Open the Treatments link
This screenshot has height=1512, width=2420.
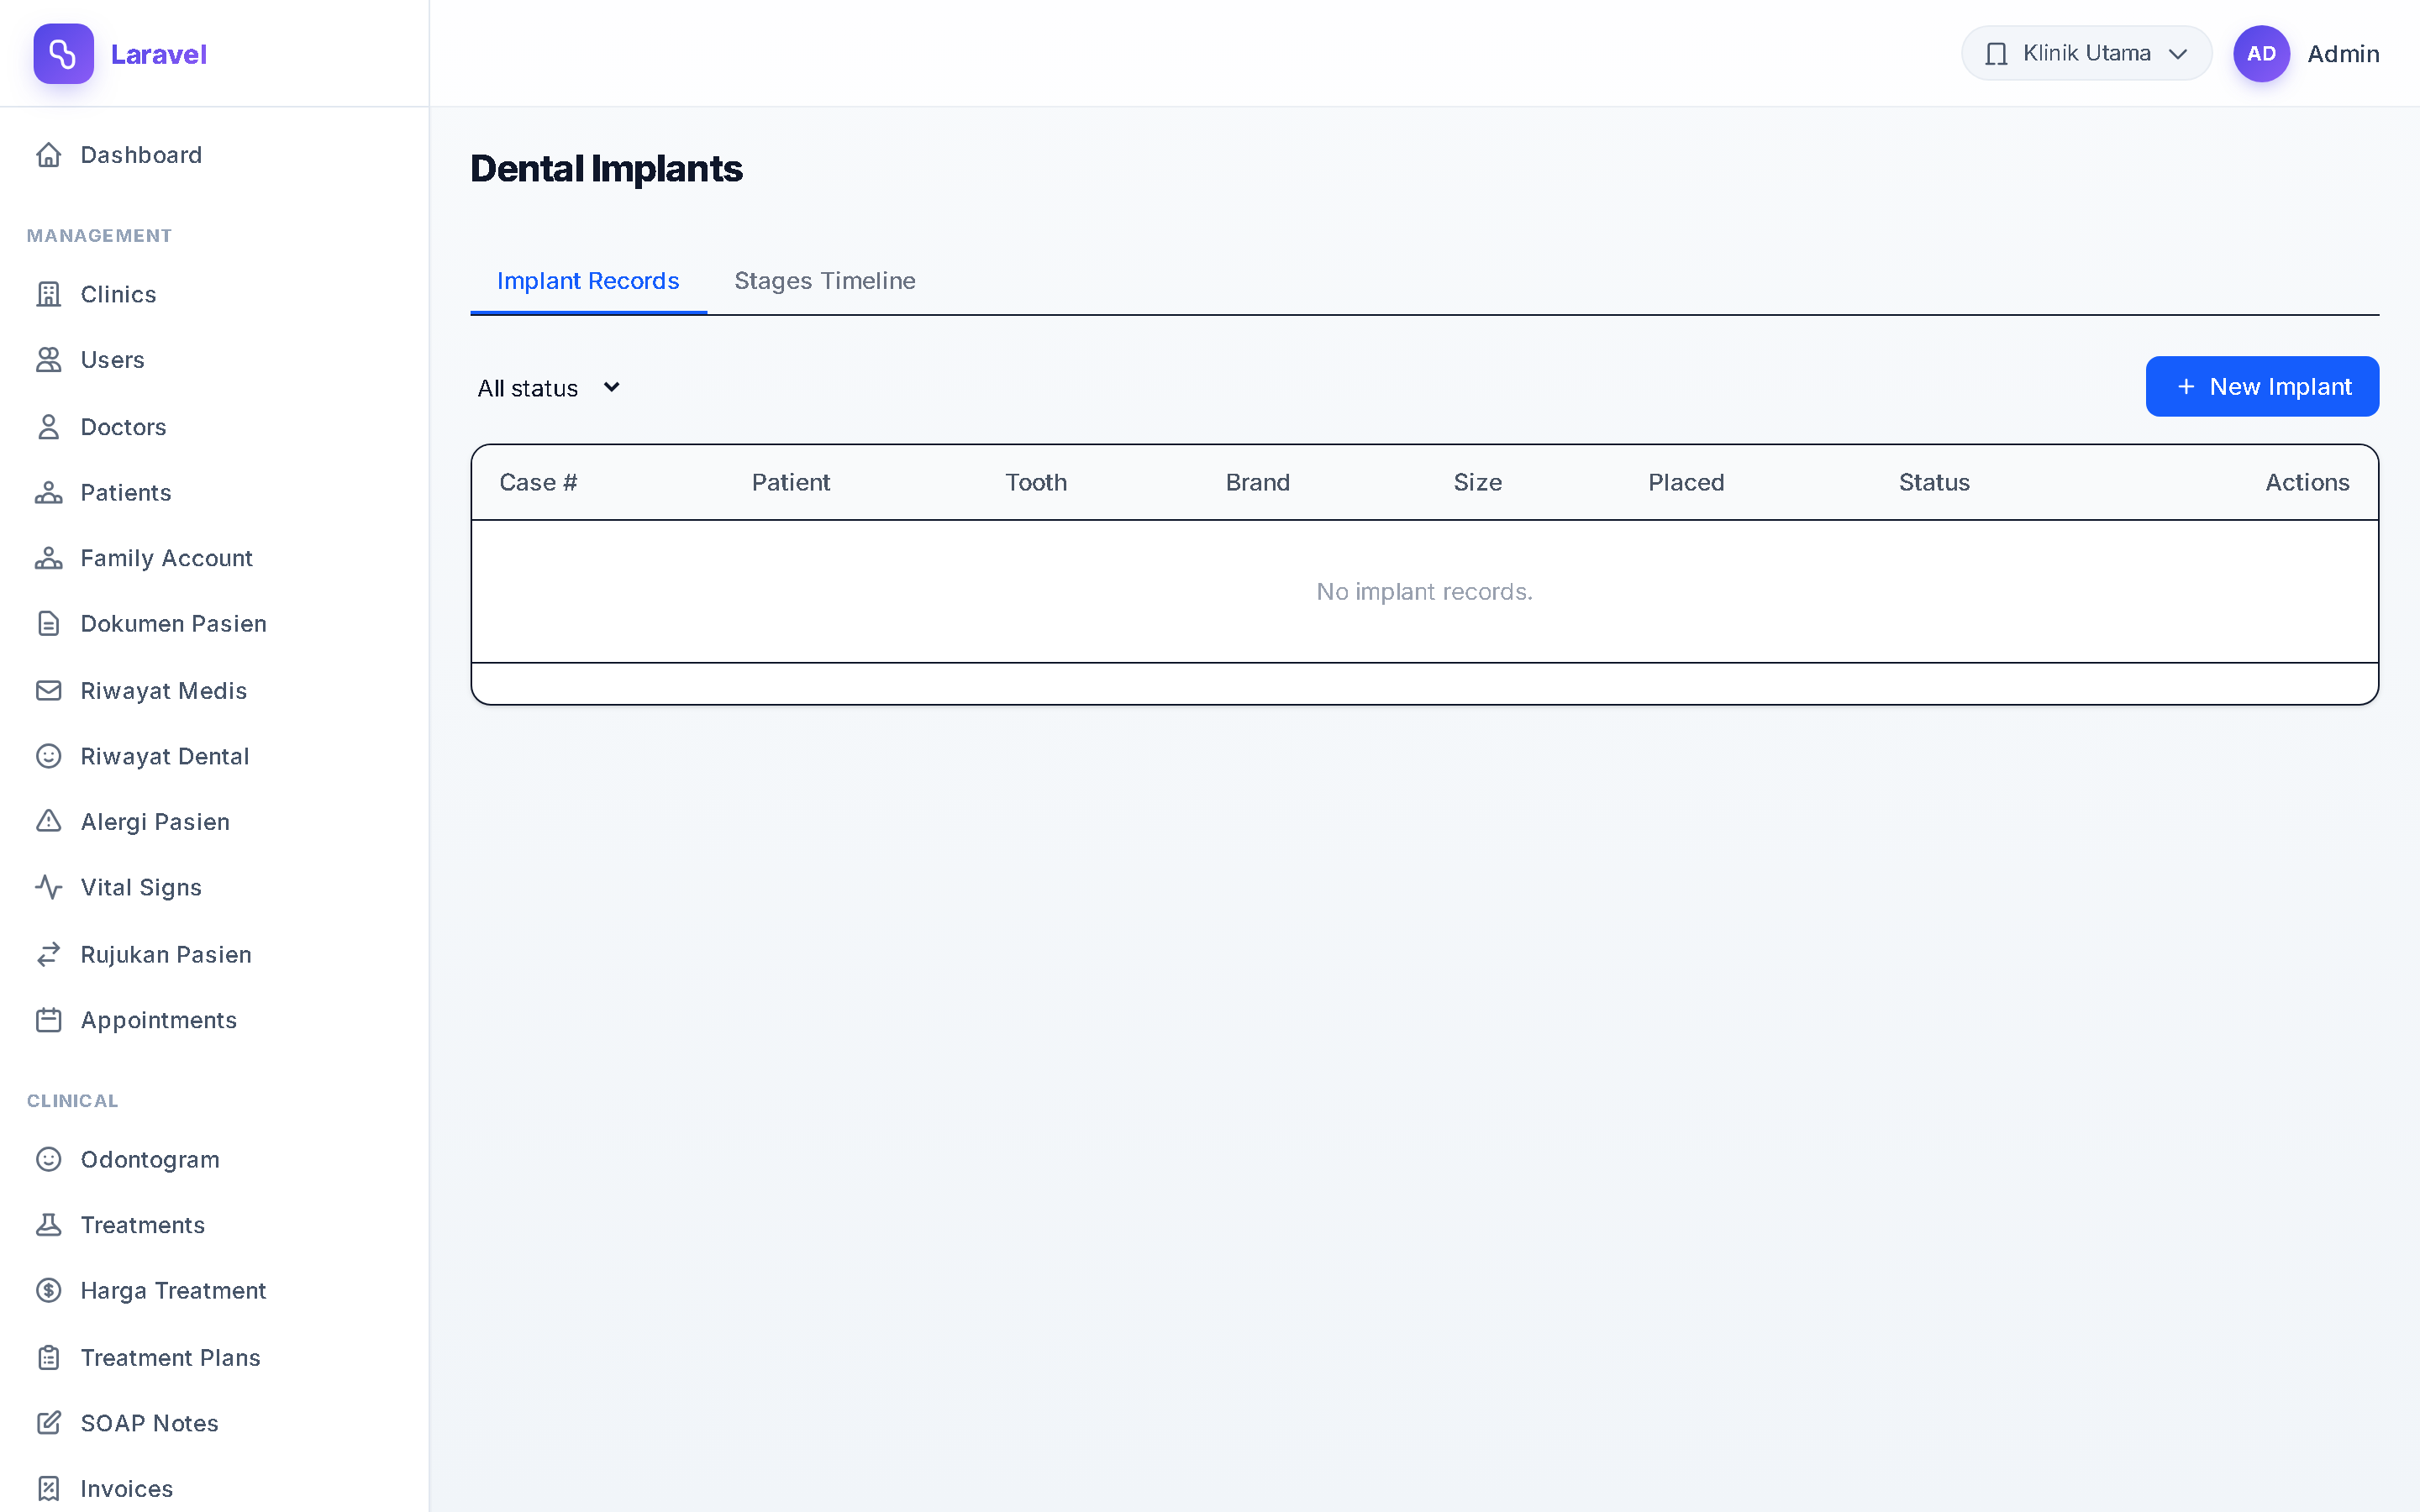(x=214, y=1225)
